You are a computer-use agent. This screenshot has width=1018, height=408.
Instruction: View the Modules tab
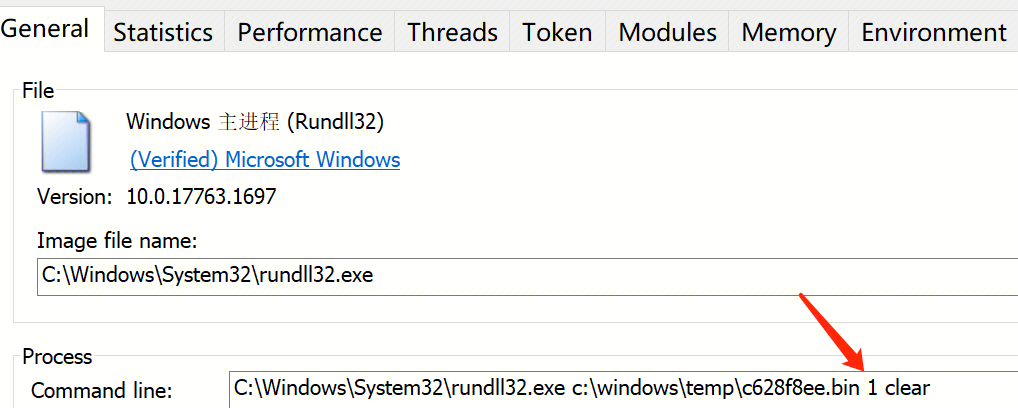(x=667, y=32)
